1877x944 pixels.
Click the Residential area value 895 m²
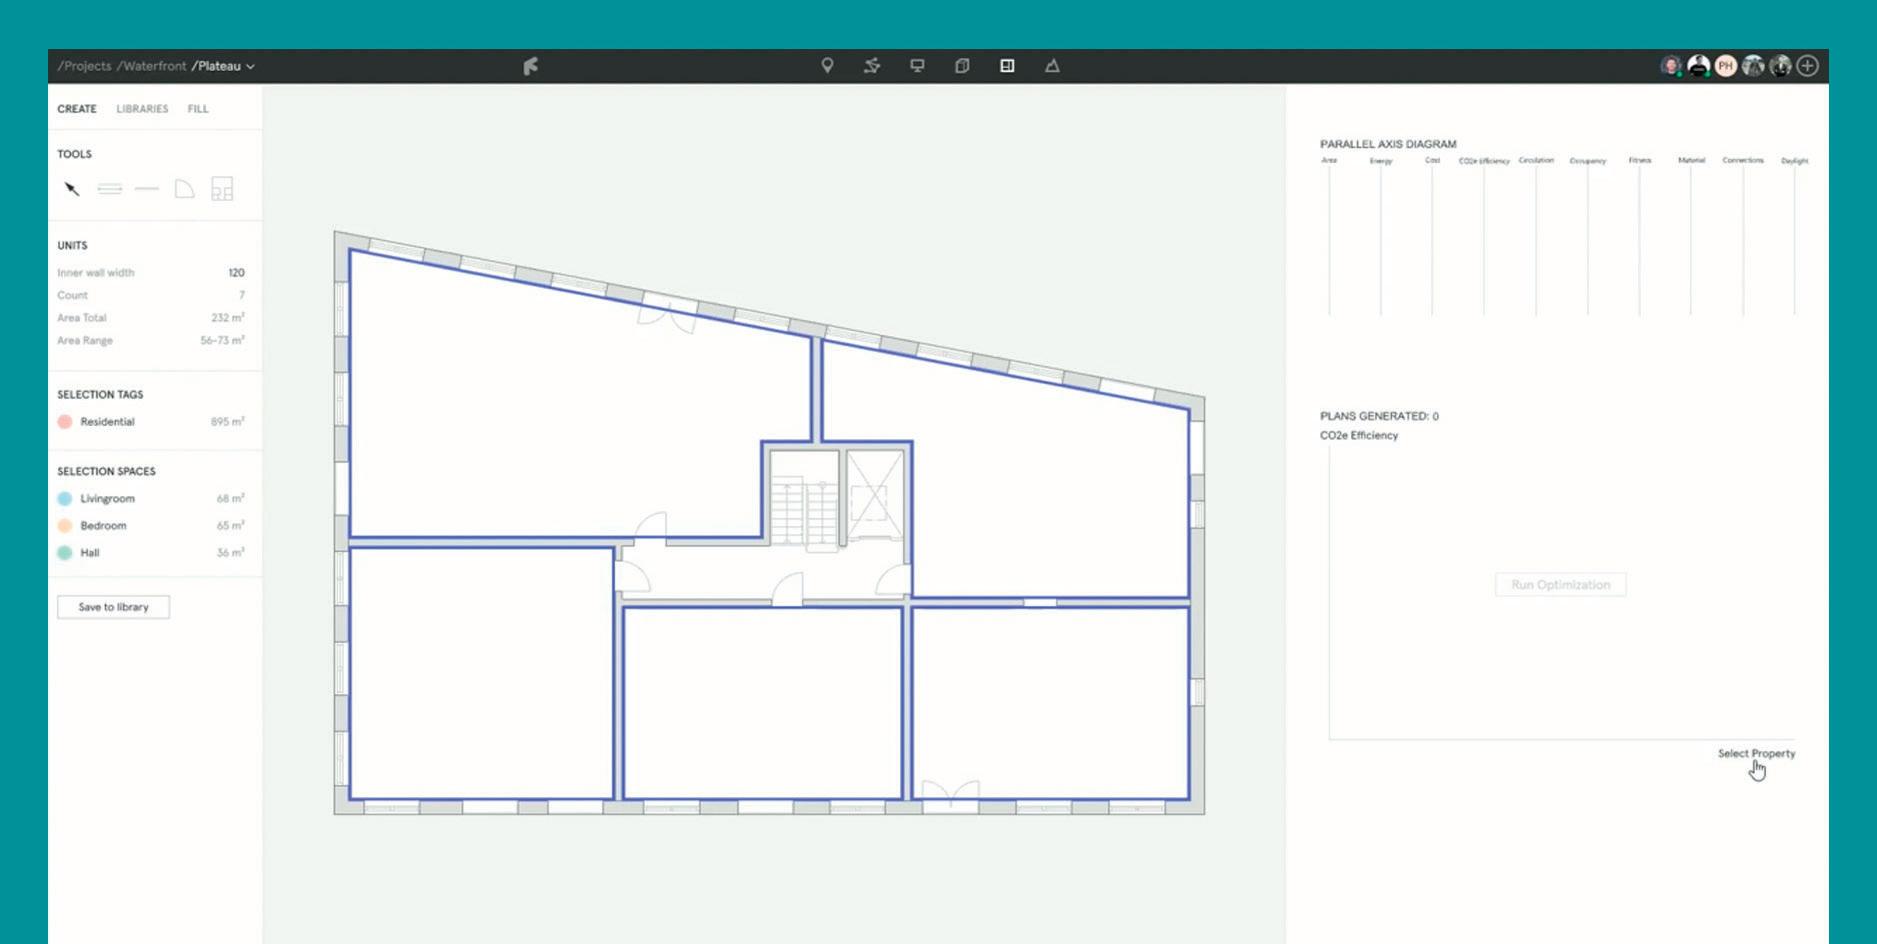click(x=227, y=422)
